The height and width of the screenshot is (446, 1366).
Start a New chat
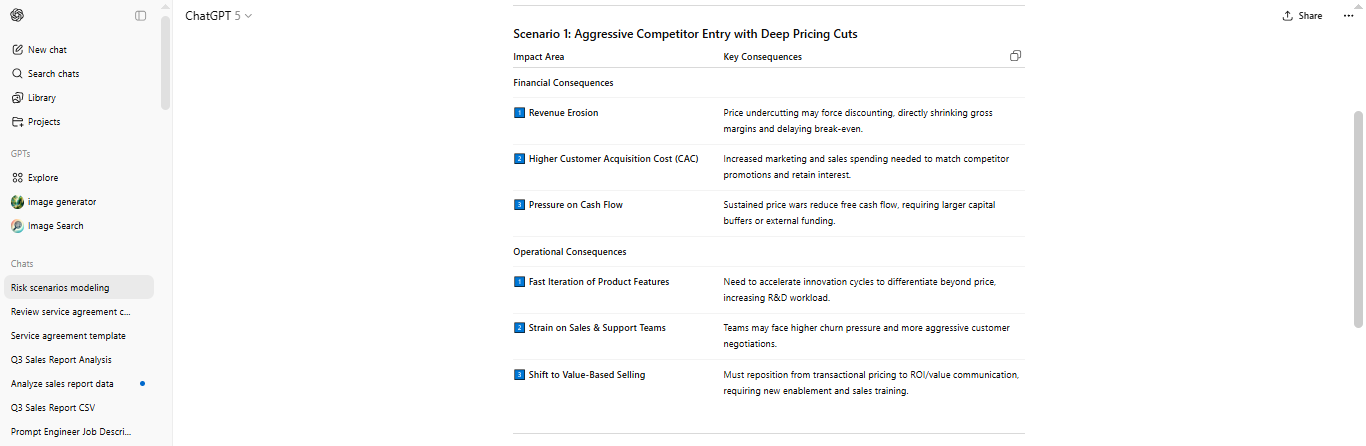[x=47, y=50]
